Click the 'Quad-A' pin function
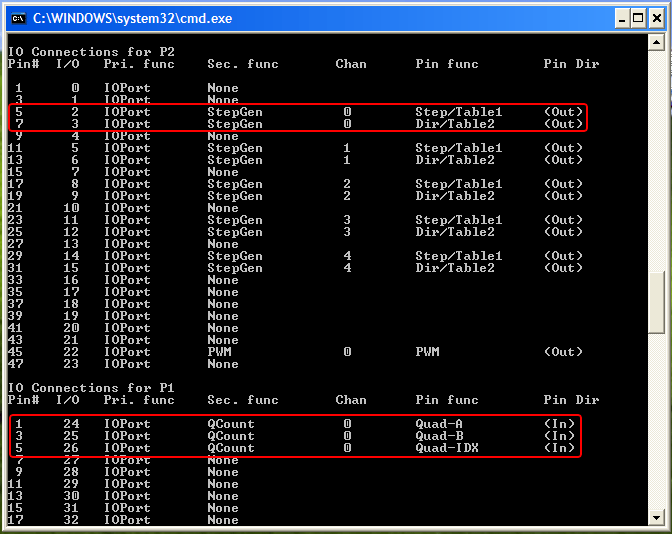 [x=439, y=424]
